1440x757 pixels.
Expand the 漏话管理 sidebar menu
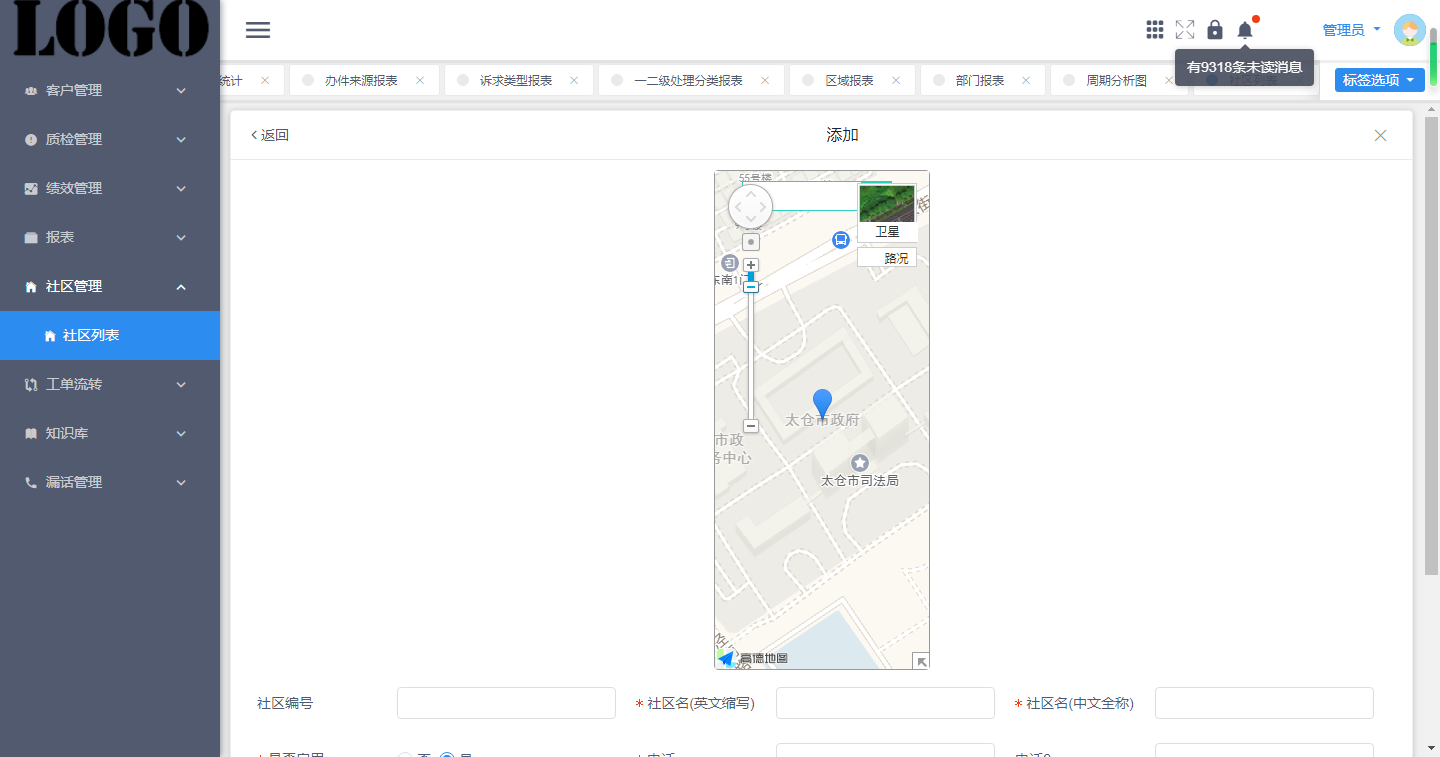tap(110, 482)
